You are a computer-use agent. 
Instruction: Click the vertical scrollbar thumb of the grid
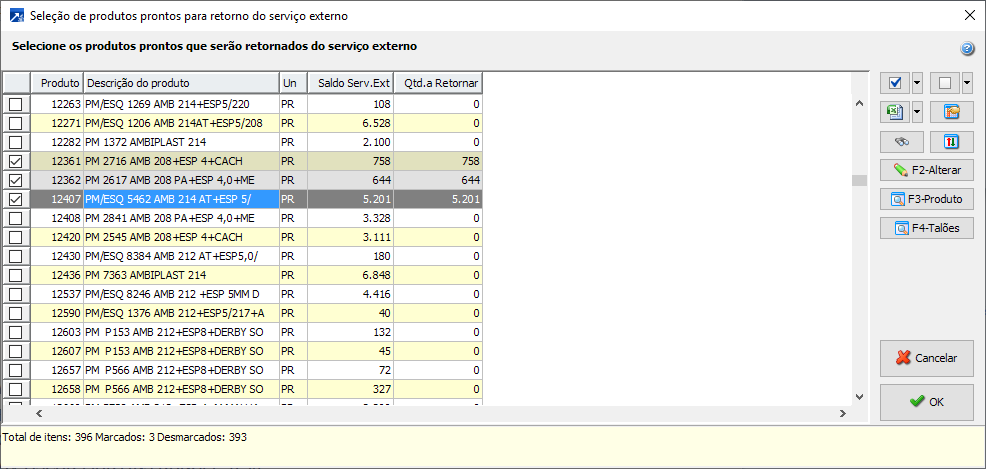(858, 181)
